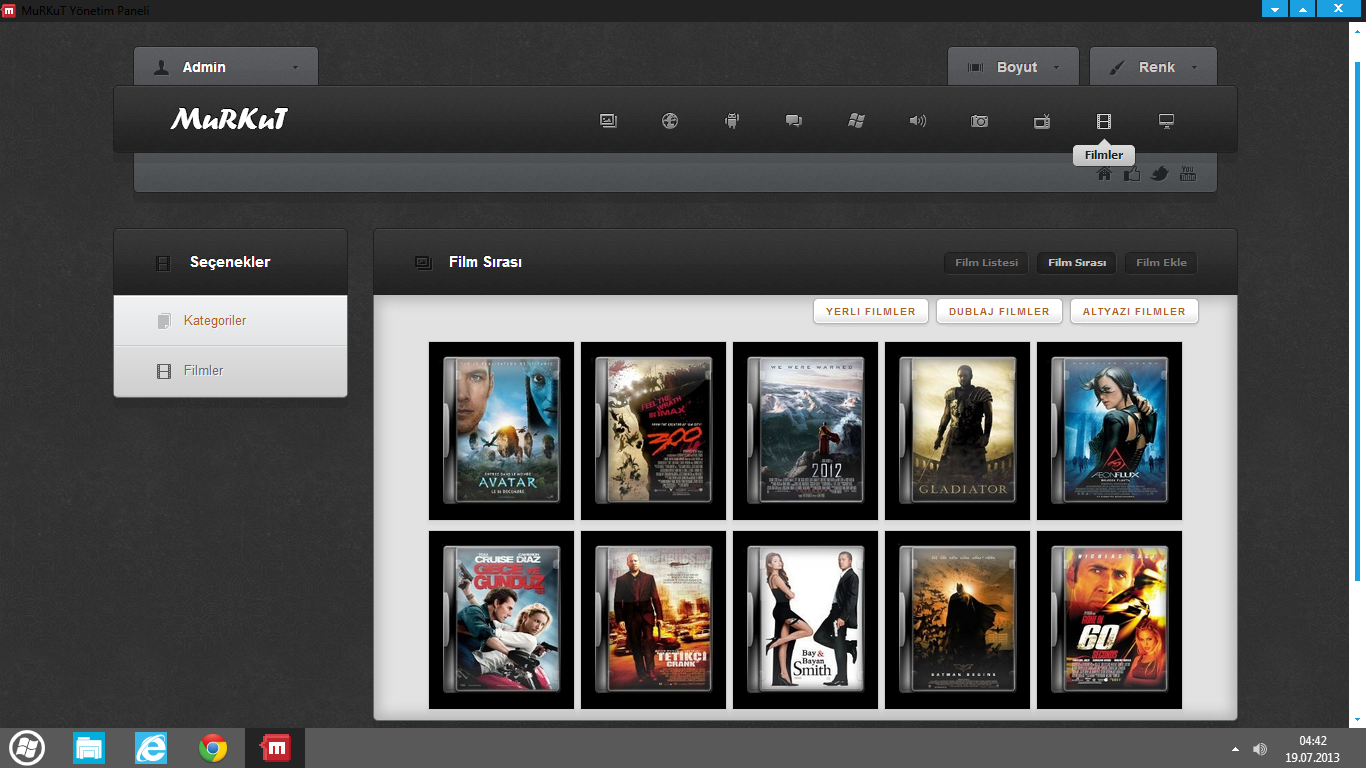Screen dimensions: 1366x768
Task: Click the Windows logo icon in navbar
Action: point(856,121)
